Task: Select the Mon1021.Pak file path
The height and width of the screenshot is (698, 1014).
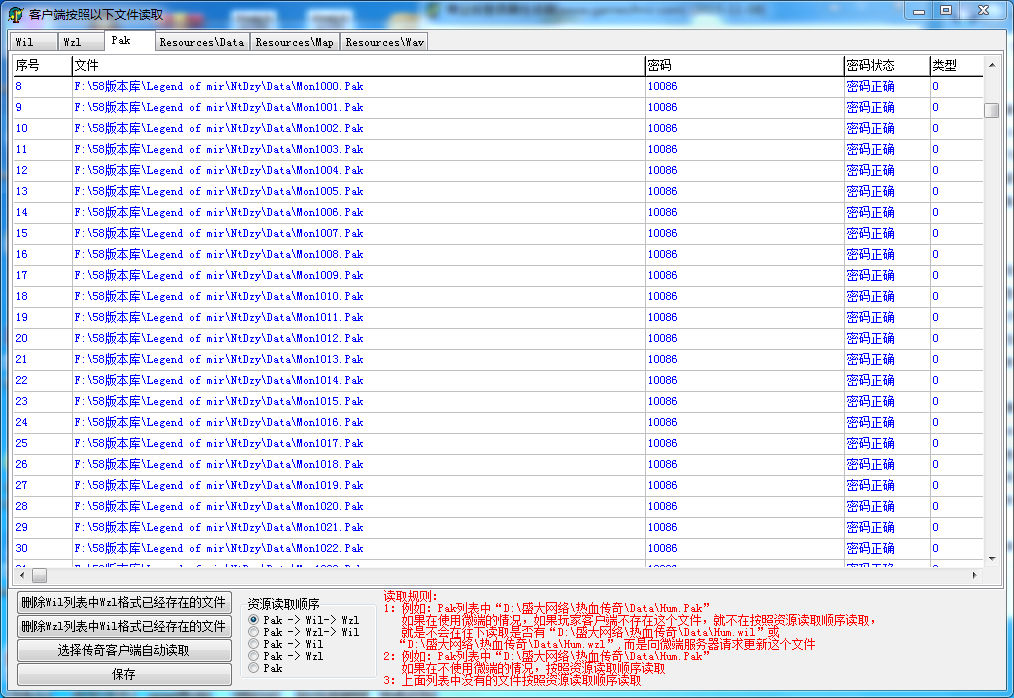Action: click(219, 528)
